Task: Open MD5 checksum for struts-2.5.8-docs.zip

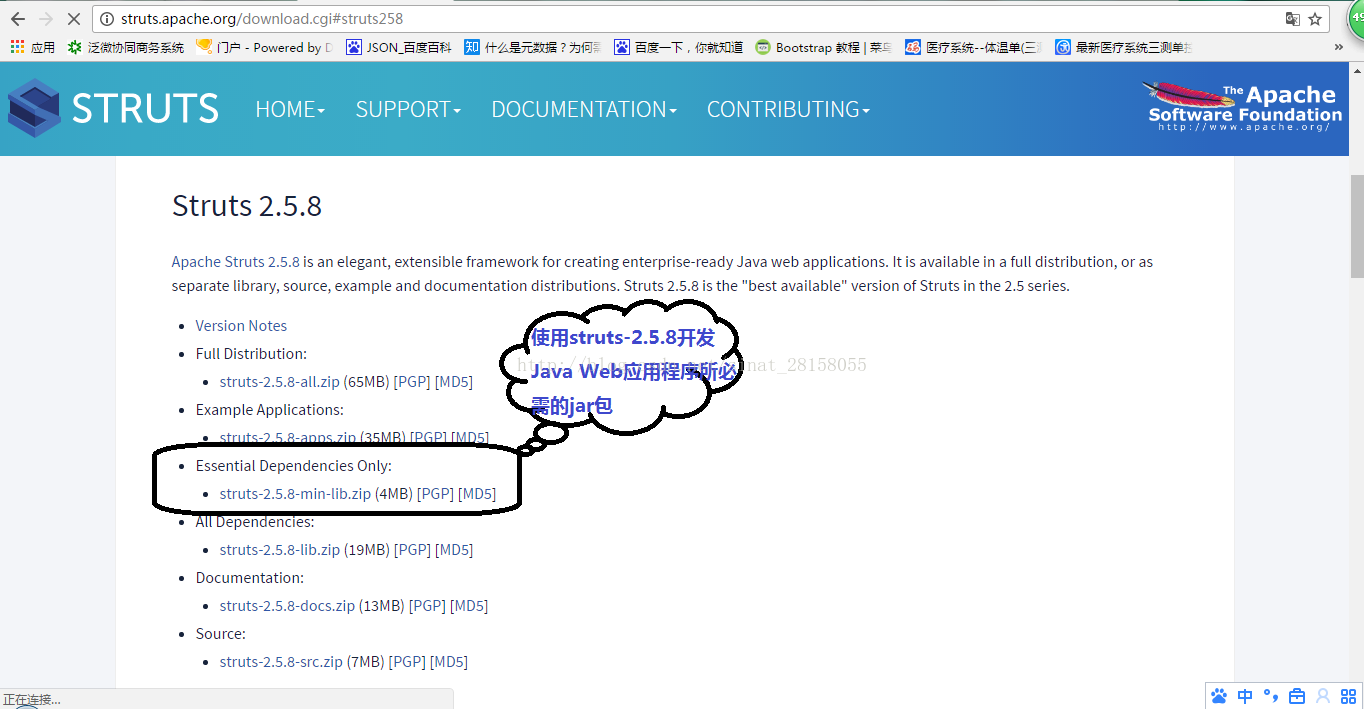Action: [x=469, y=606]
